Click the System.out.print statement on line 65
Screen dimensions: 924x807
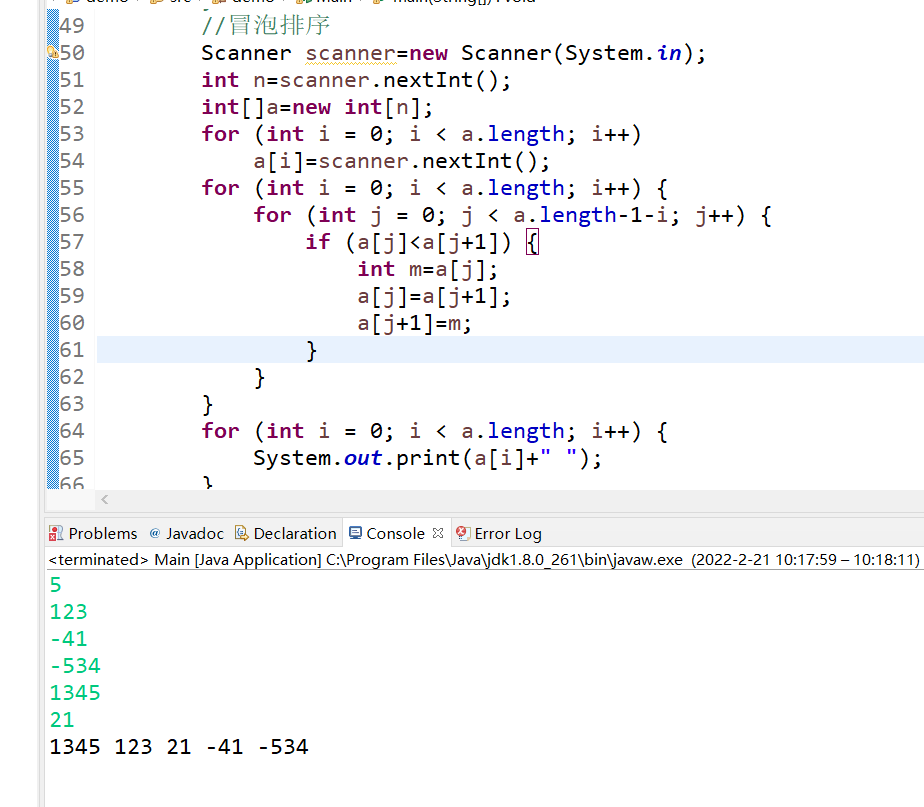(427, 458)
